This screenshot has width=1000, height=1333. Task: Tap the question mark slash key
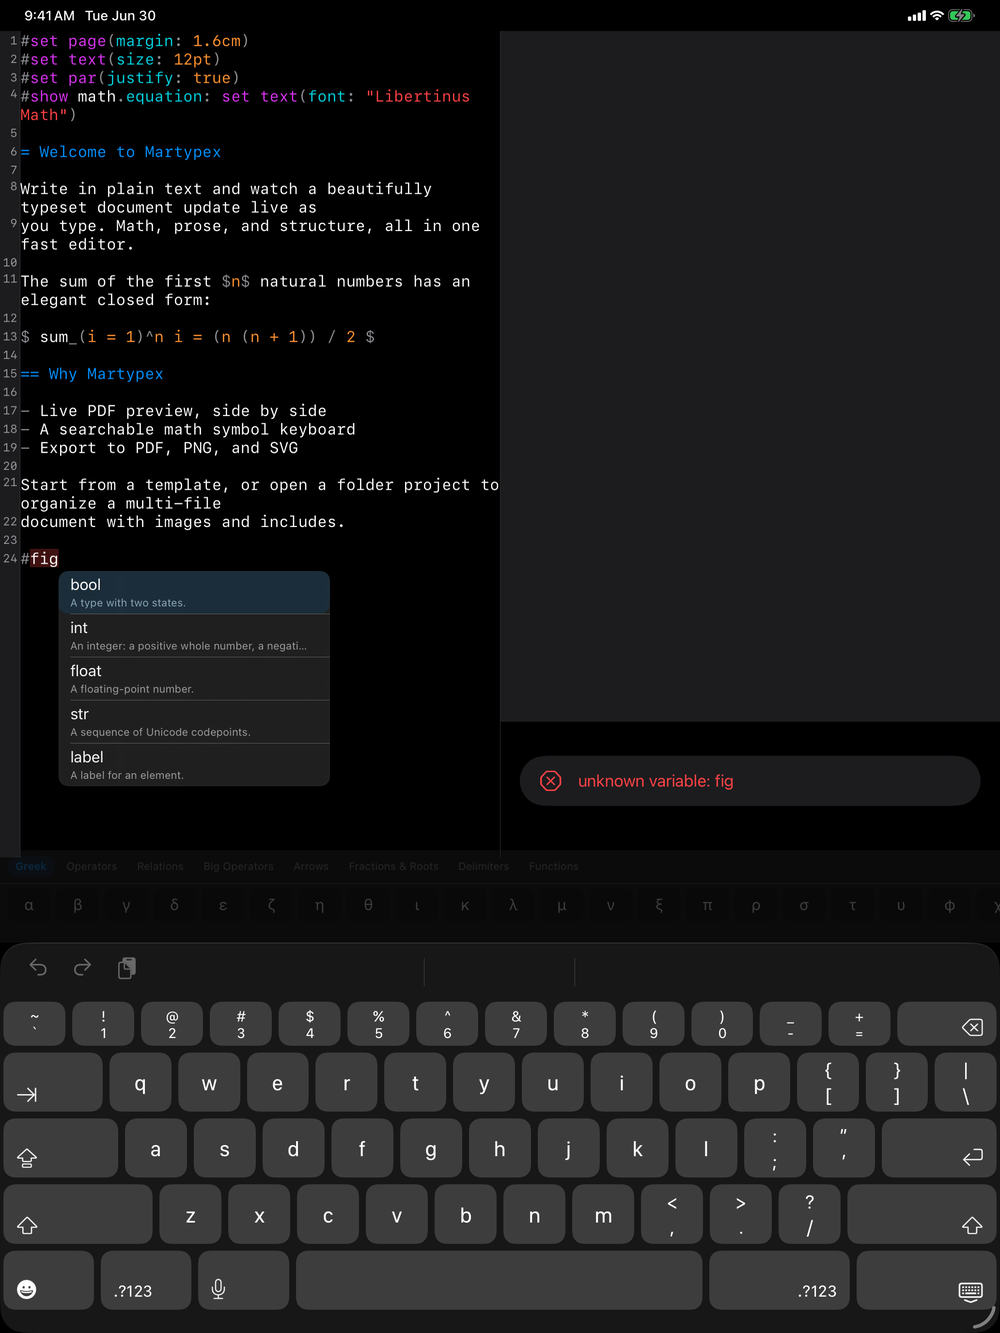(x=809, y=1215)
